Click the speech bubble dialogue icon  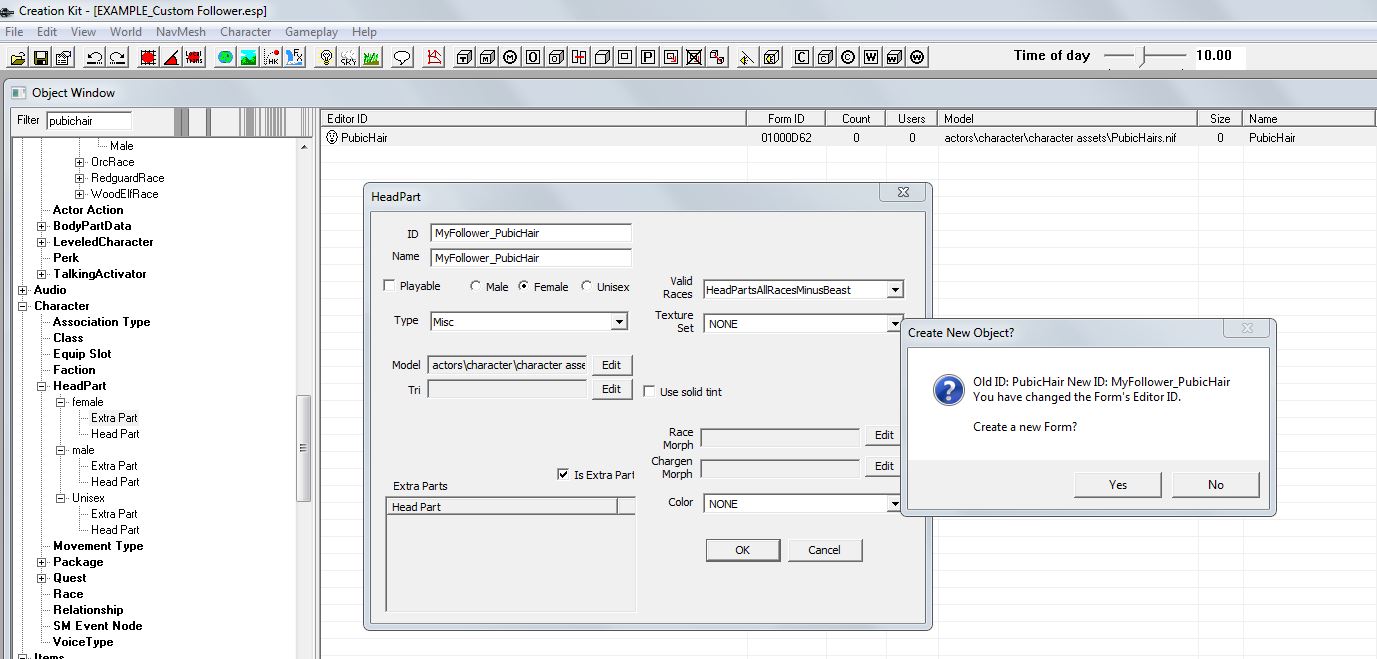tap(402, 57)
